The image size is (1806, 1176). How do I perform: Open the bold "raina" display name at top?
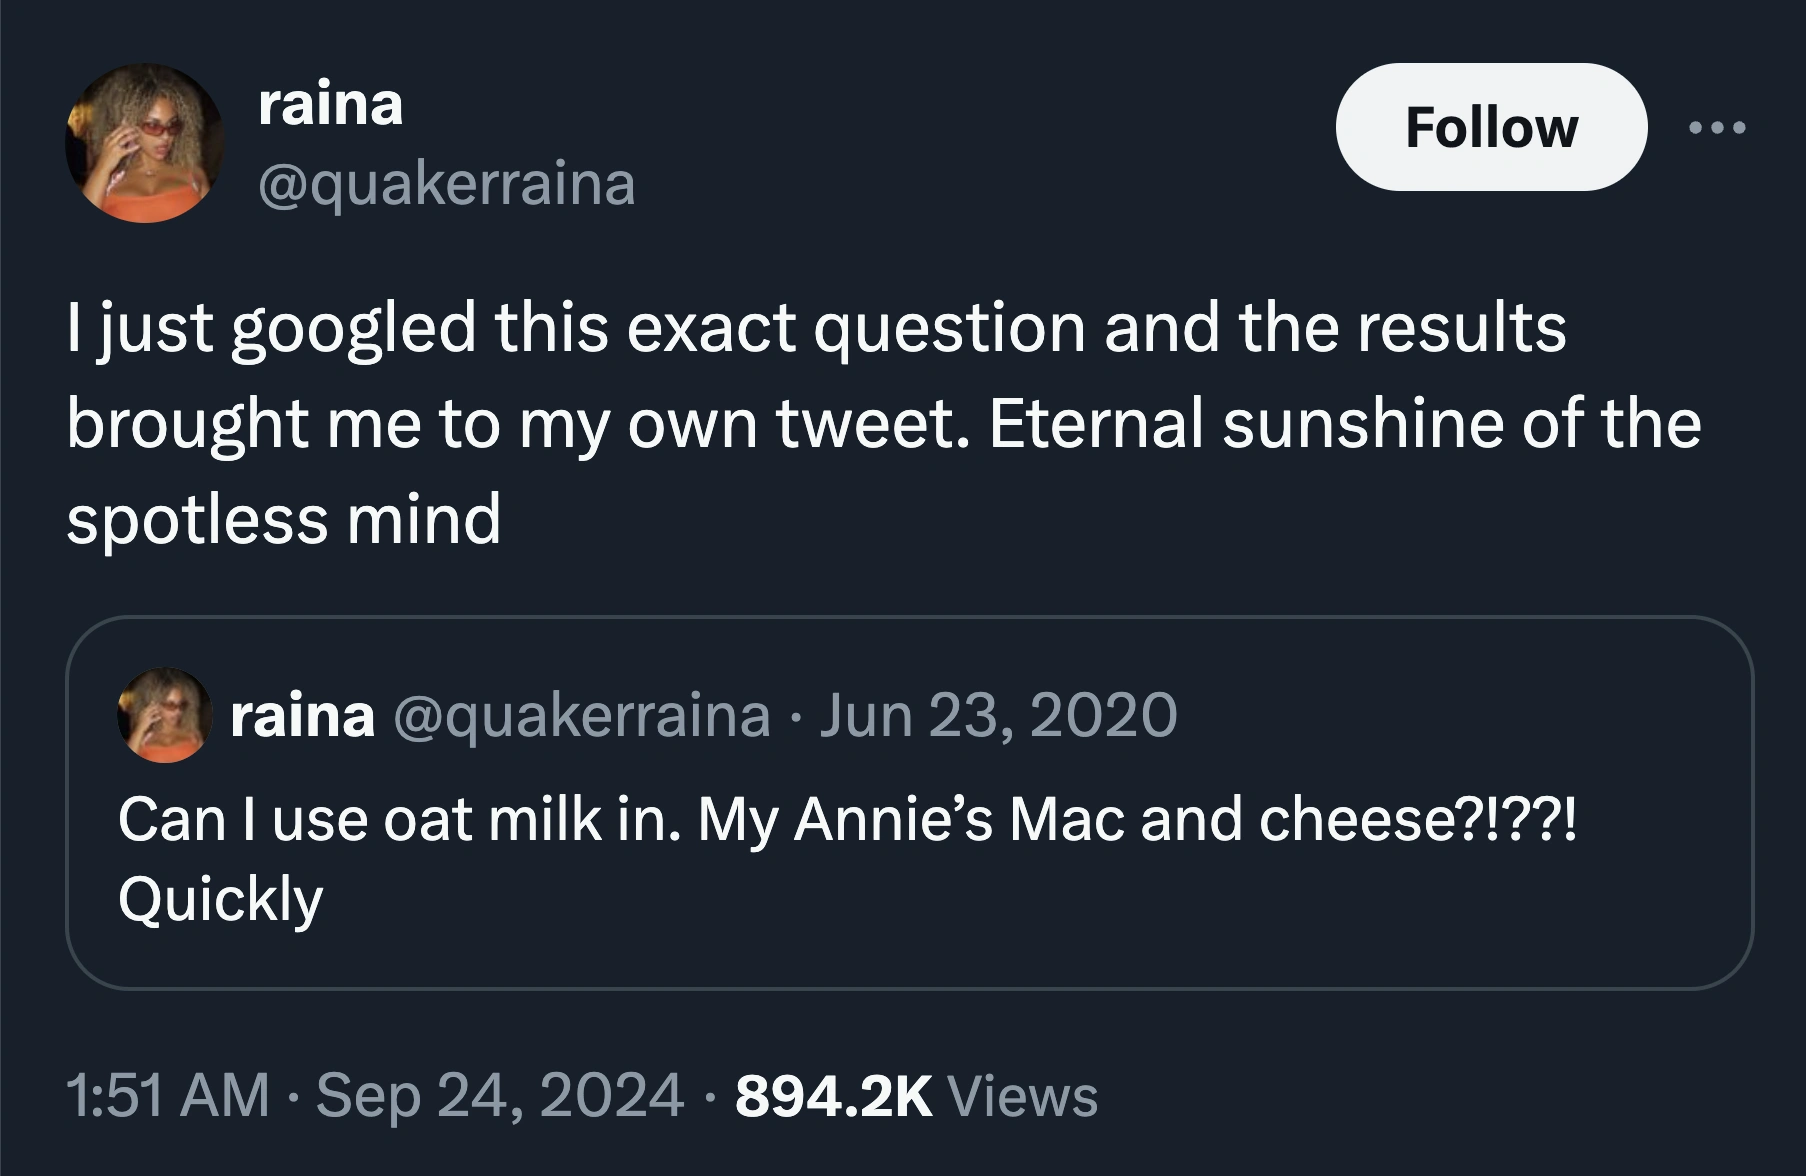pos(330,104)
